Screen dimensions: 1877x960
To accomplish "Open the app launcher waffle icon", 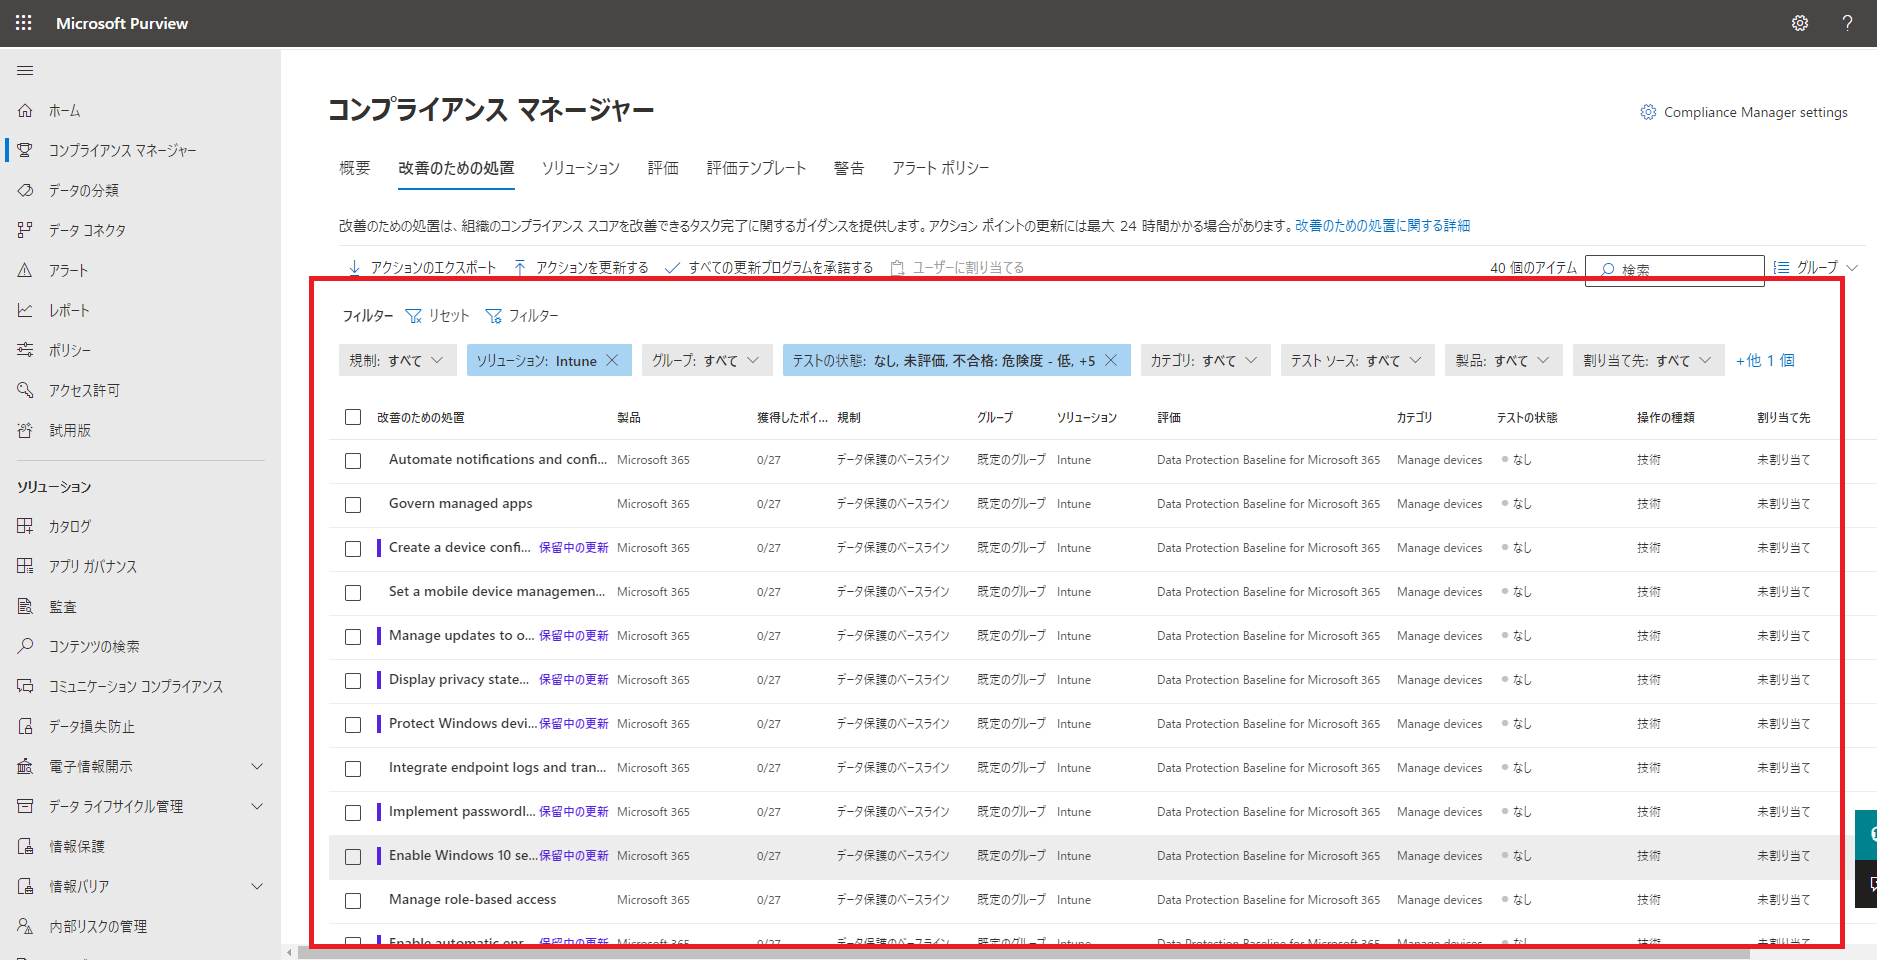I will tap(23, 23).
